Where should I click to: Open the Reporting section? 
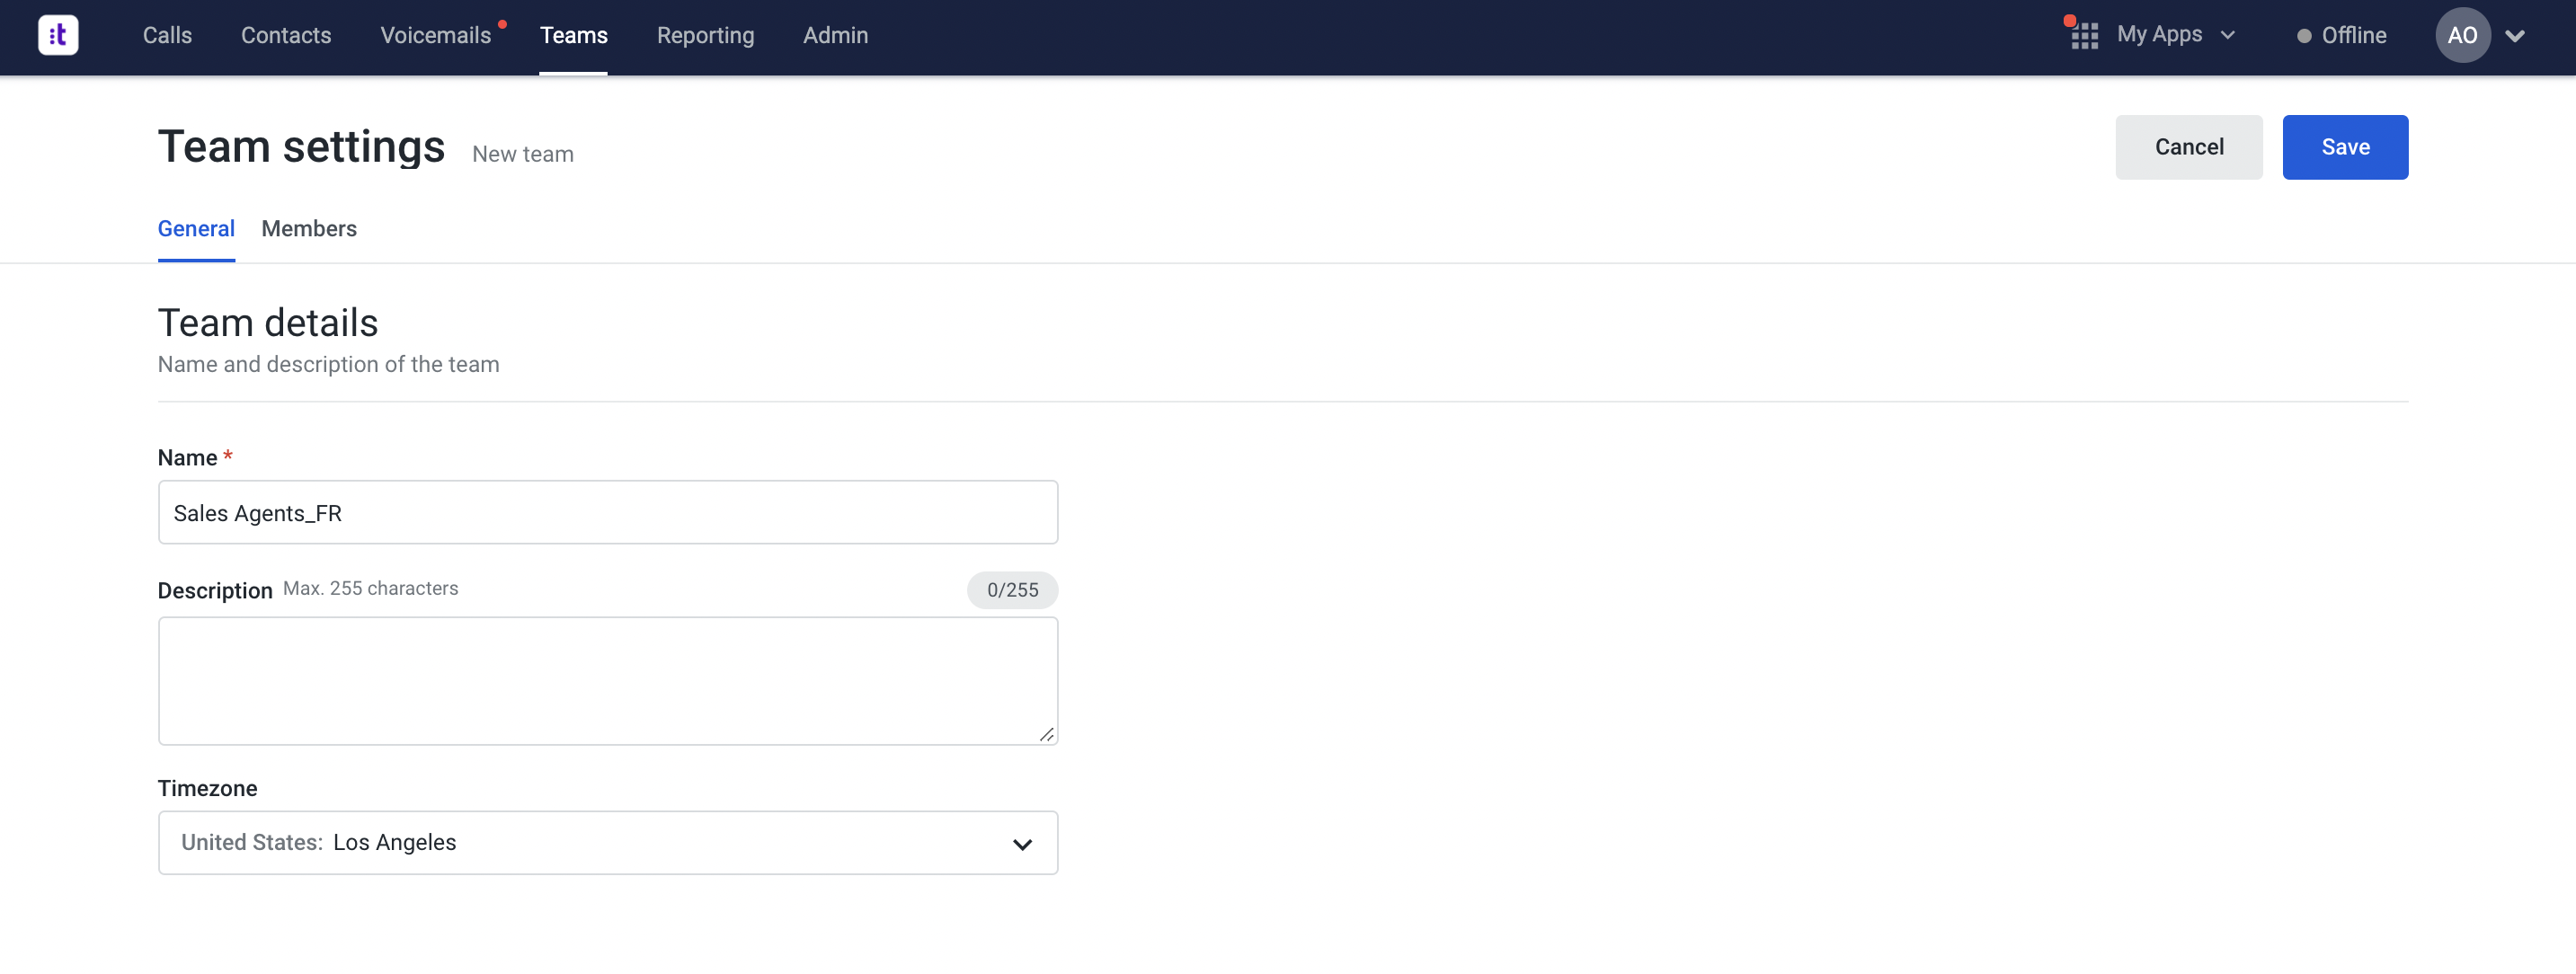click(705, 35)
